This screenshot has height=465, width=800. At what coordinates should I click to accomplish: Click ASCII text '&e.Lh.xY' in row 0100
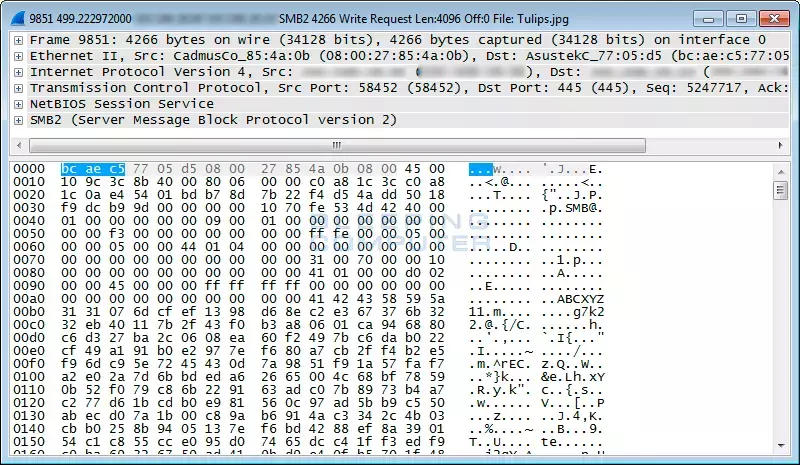pyautogui.click(x=572, y=377)
